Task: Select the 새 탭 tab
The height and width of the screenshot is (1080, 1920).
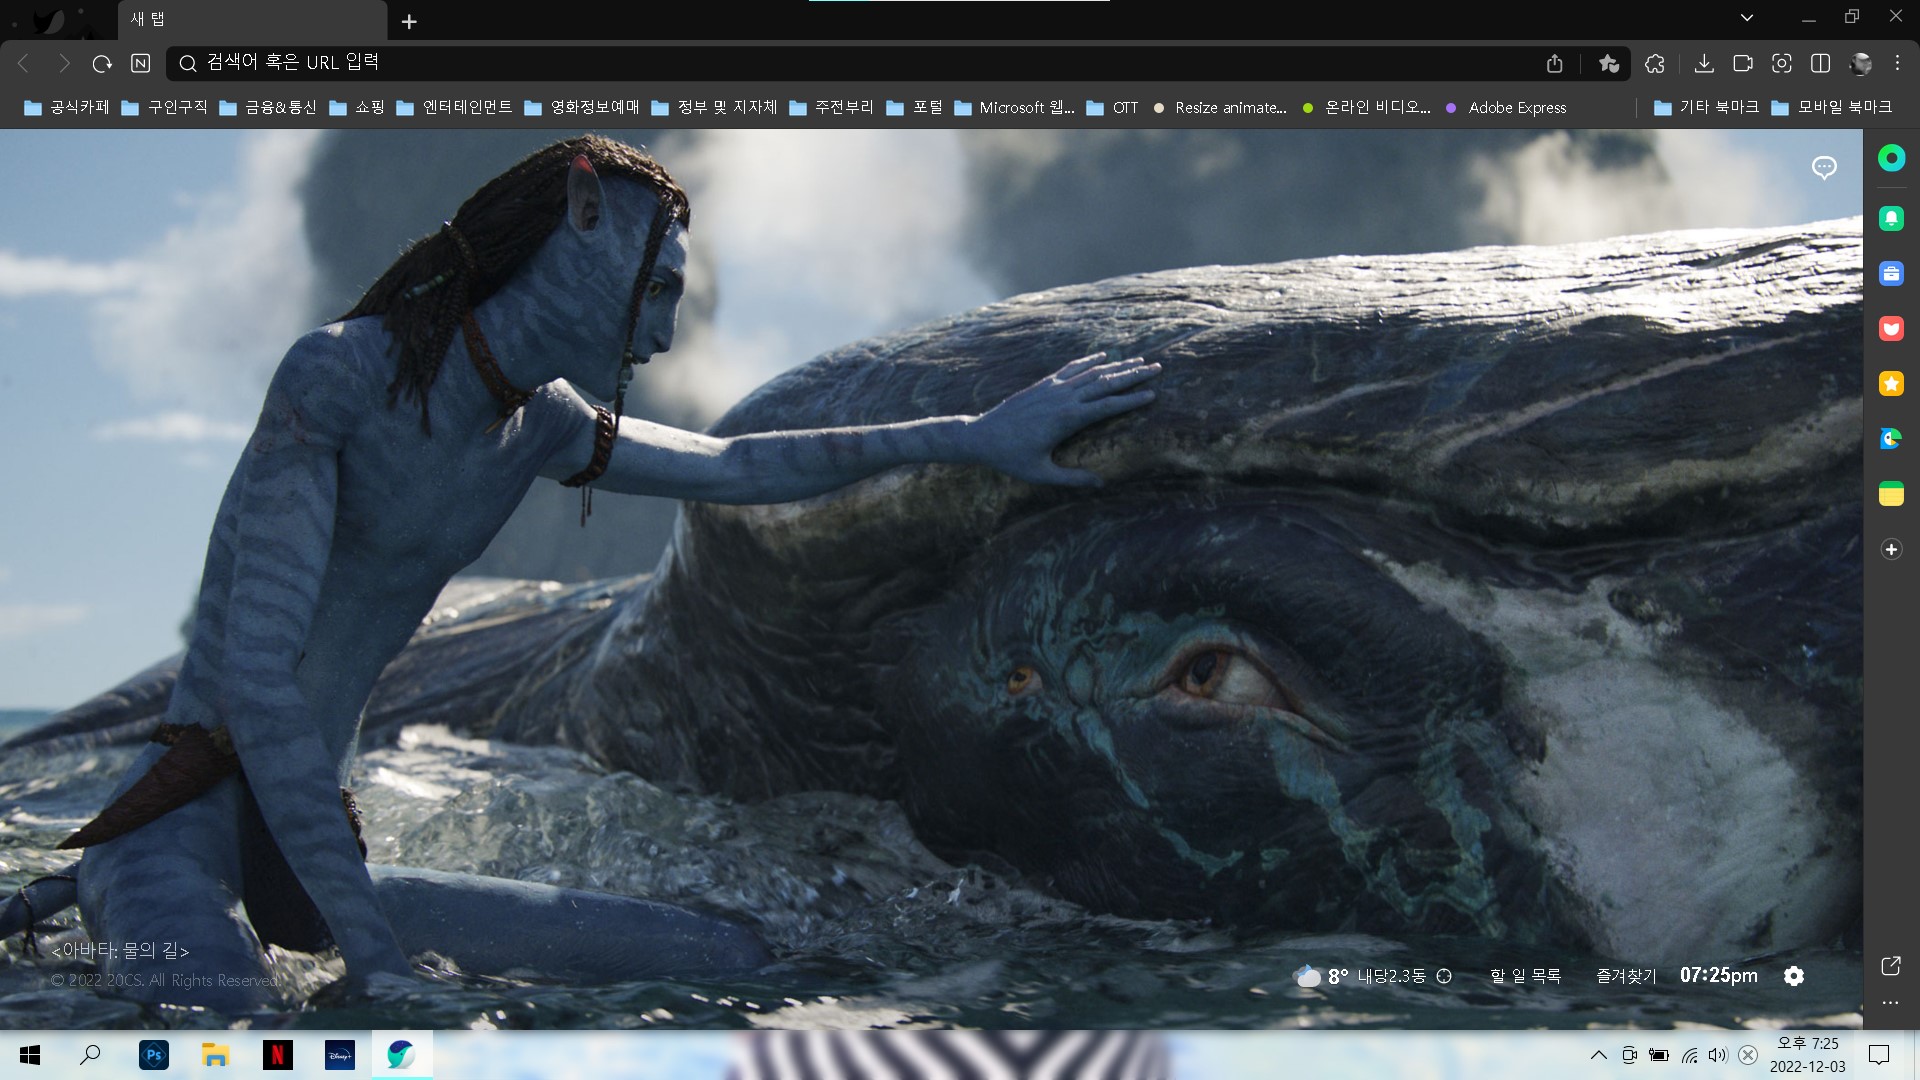Action: click(x=252, y=20)
